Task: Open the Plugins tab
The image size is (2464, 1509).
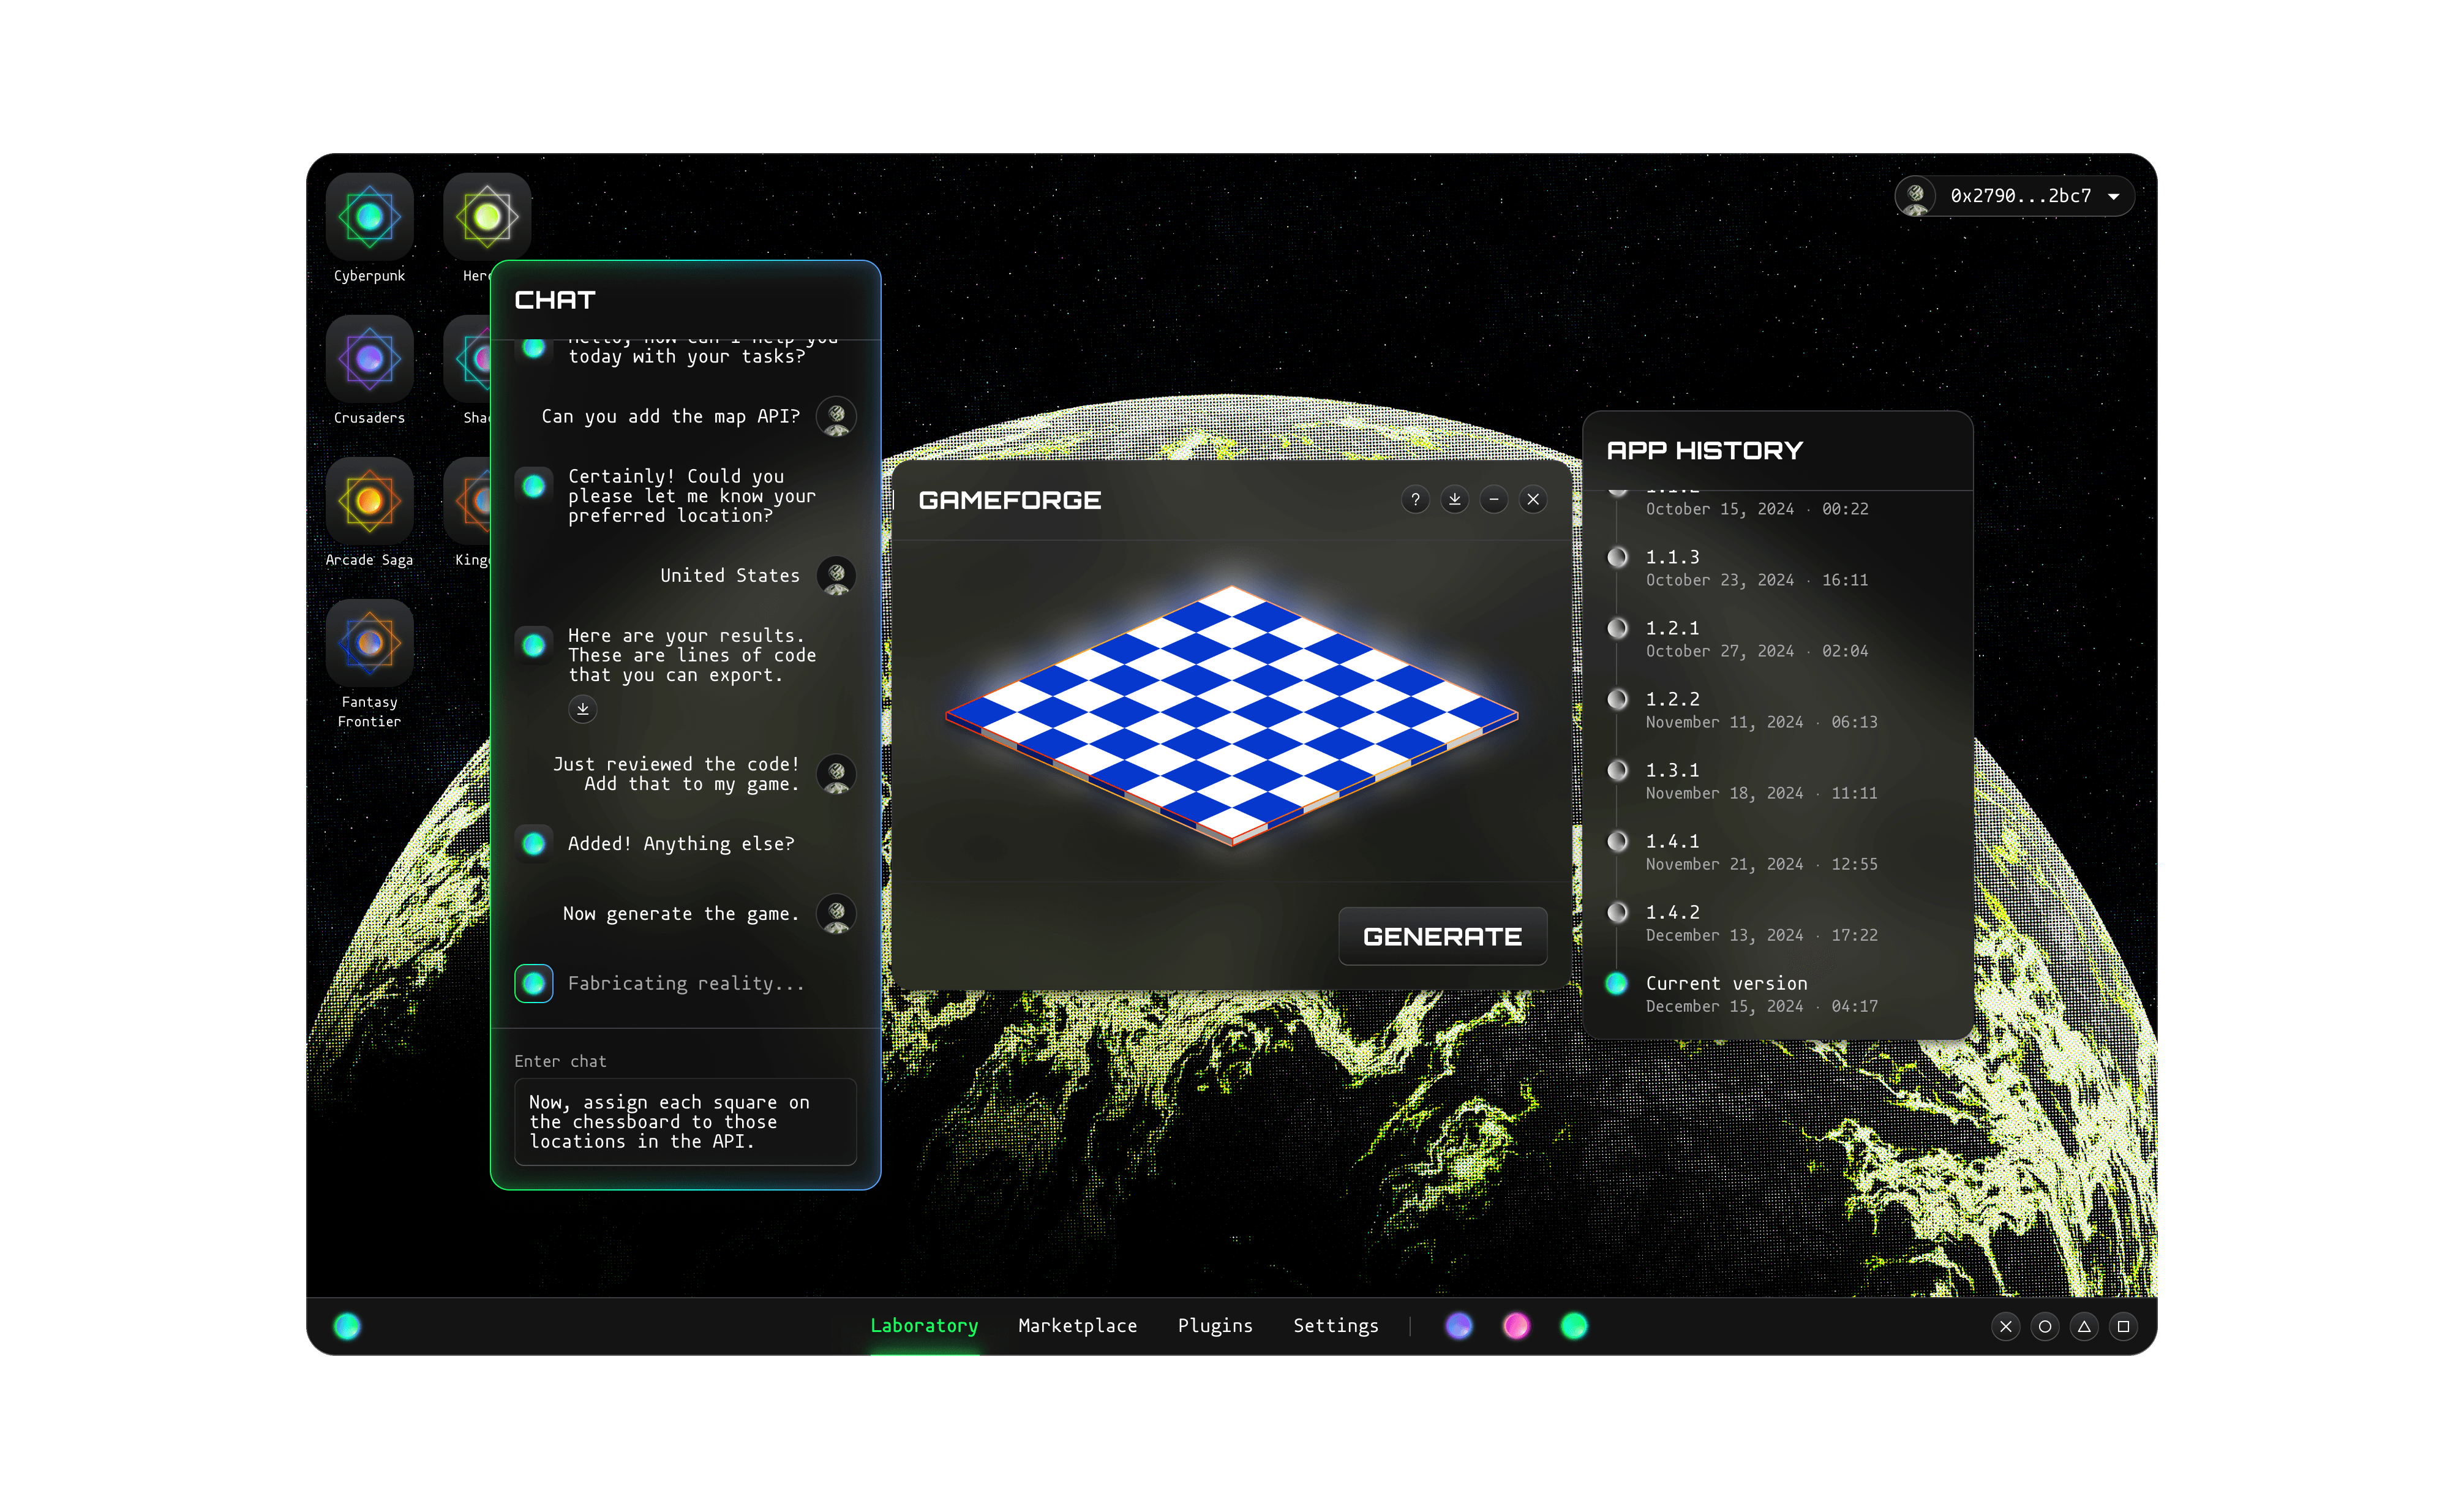Action: 1215,1326
